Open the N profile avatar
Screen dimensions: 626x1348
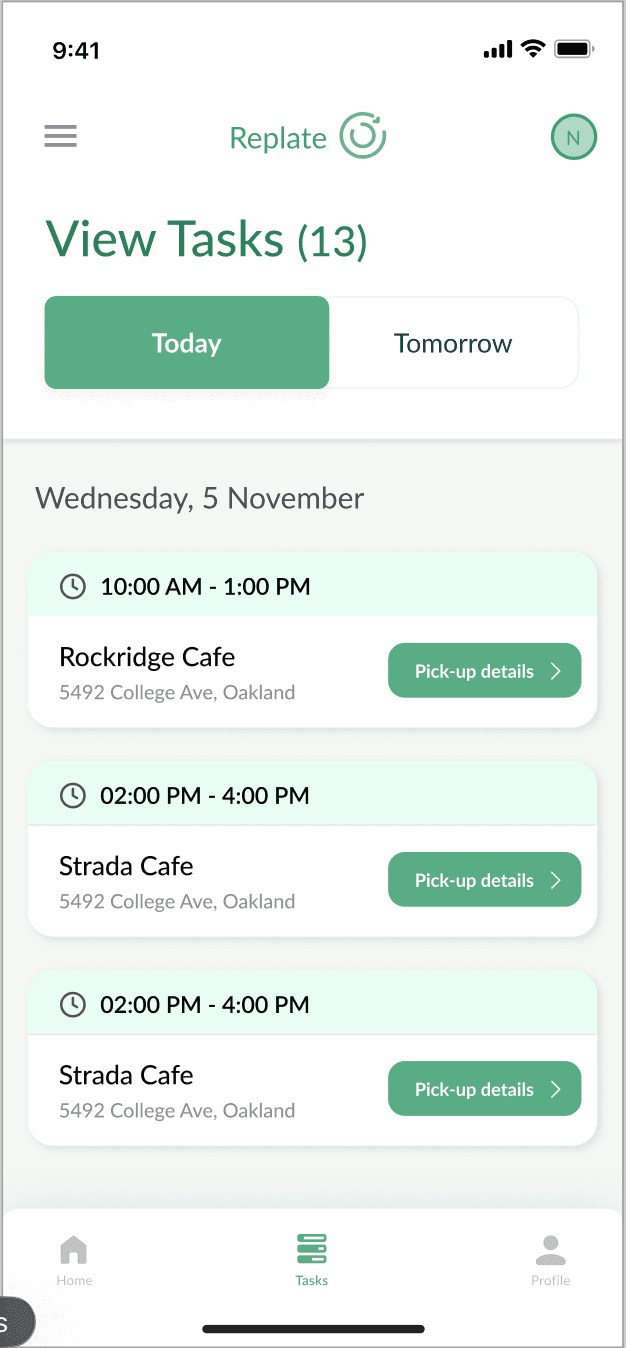573,138
